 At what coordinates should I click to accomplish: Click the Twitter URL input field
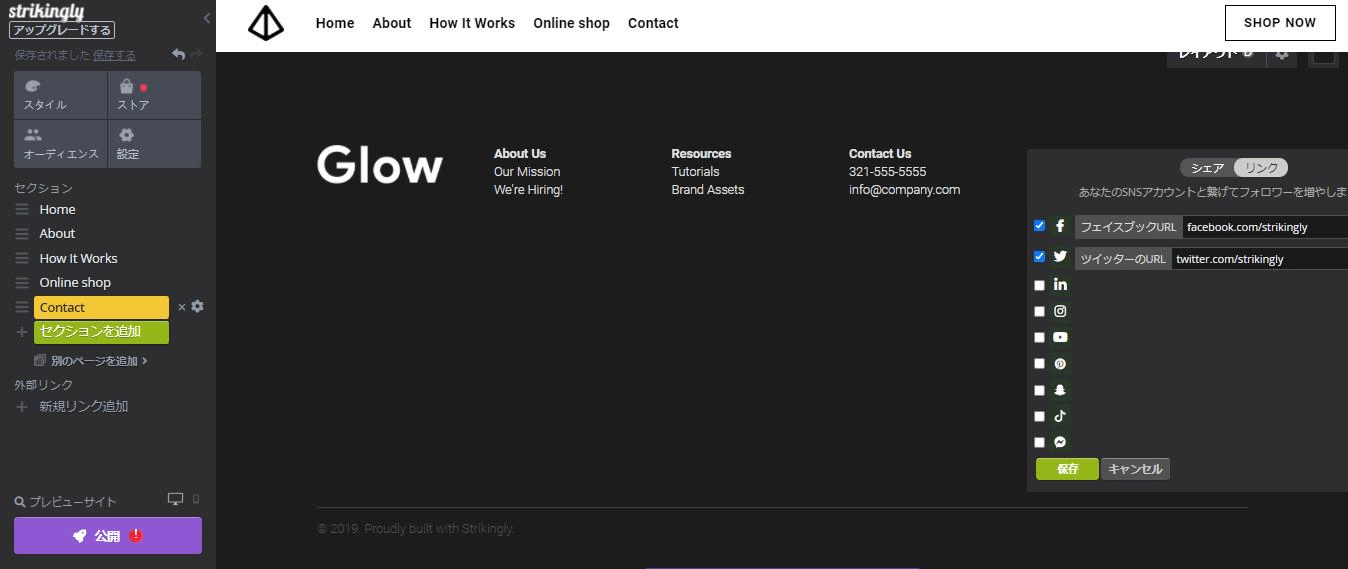pyautogui.click(x=1258, y=259)
